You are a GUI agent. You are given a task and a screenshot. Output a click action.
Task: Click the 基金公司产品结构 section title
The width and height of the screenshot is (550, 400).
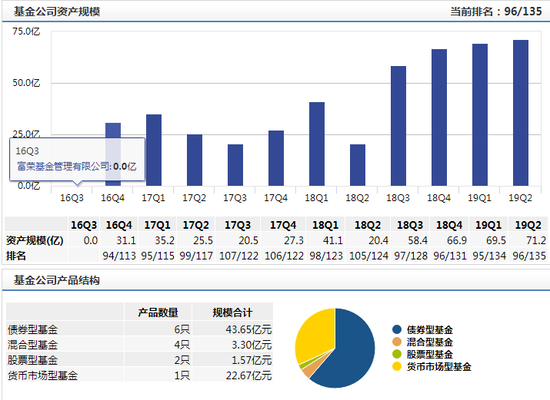tap(57, 280)
